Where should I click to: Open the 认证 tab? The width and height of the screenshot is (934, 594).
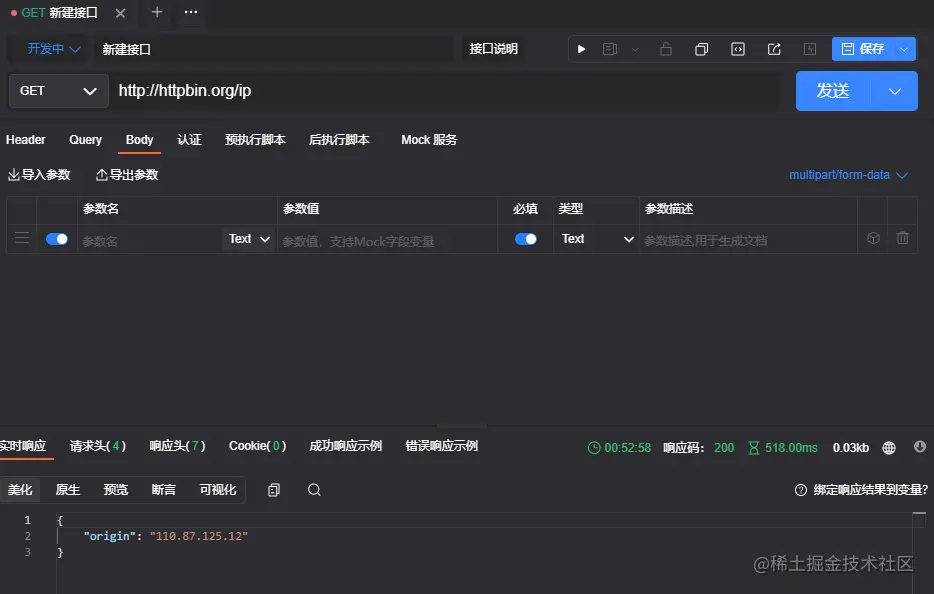[189, 139]
